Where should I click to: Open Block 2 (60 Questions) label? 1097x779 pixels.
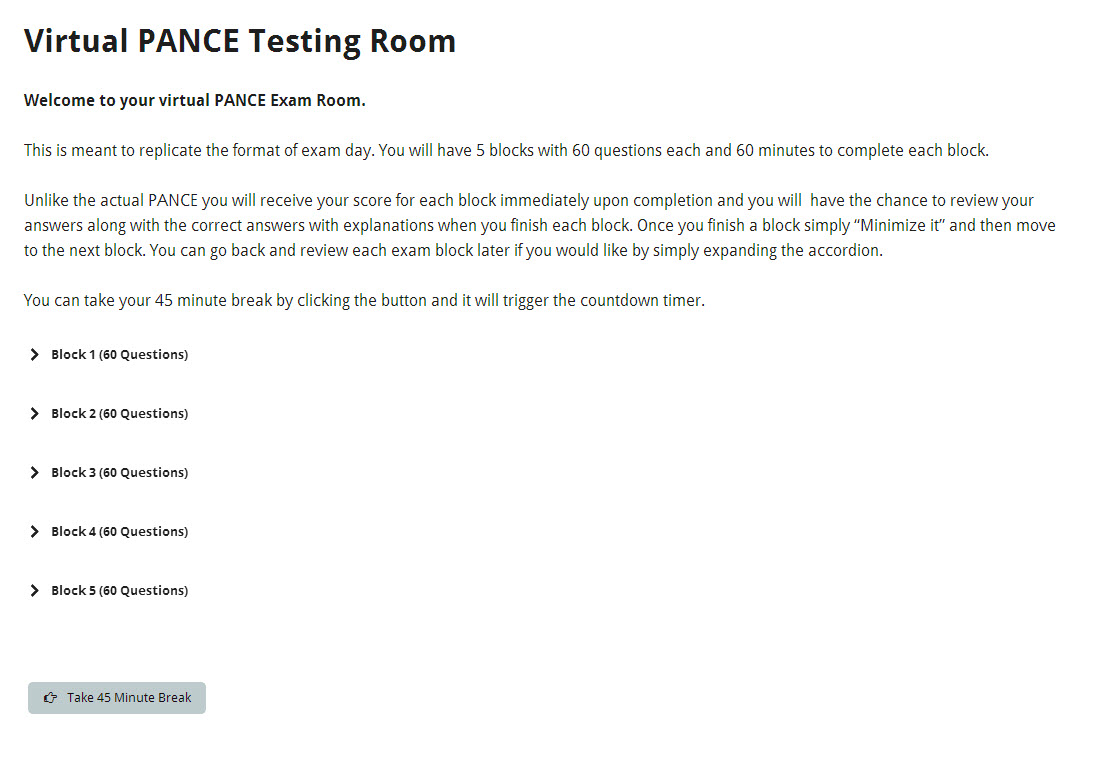(x=120, y=414)
